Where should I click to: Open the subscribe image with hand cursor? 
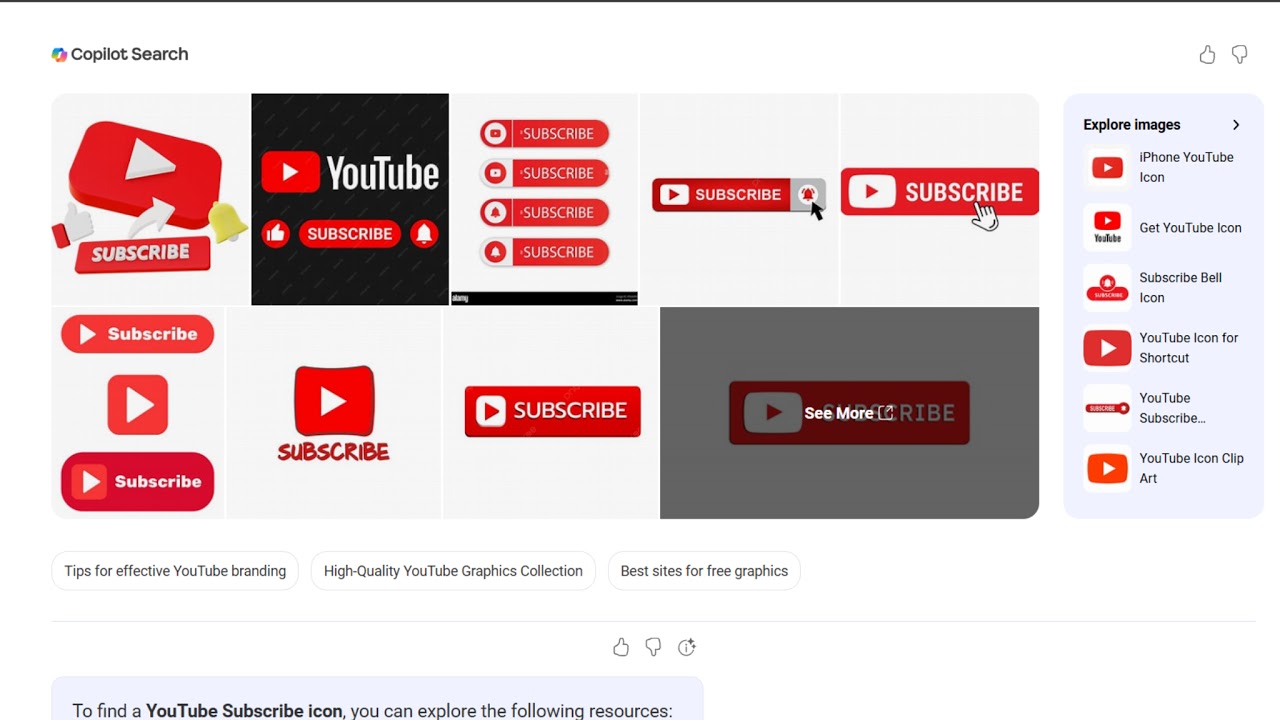[940, 199]
